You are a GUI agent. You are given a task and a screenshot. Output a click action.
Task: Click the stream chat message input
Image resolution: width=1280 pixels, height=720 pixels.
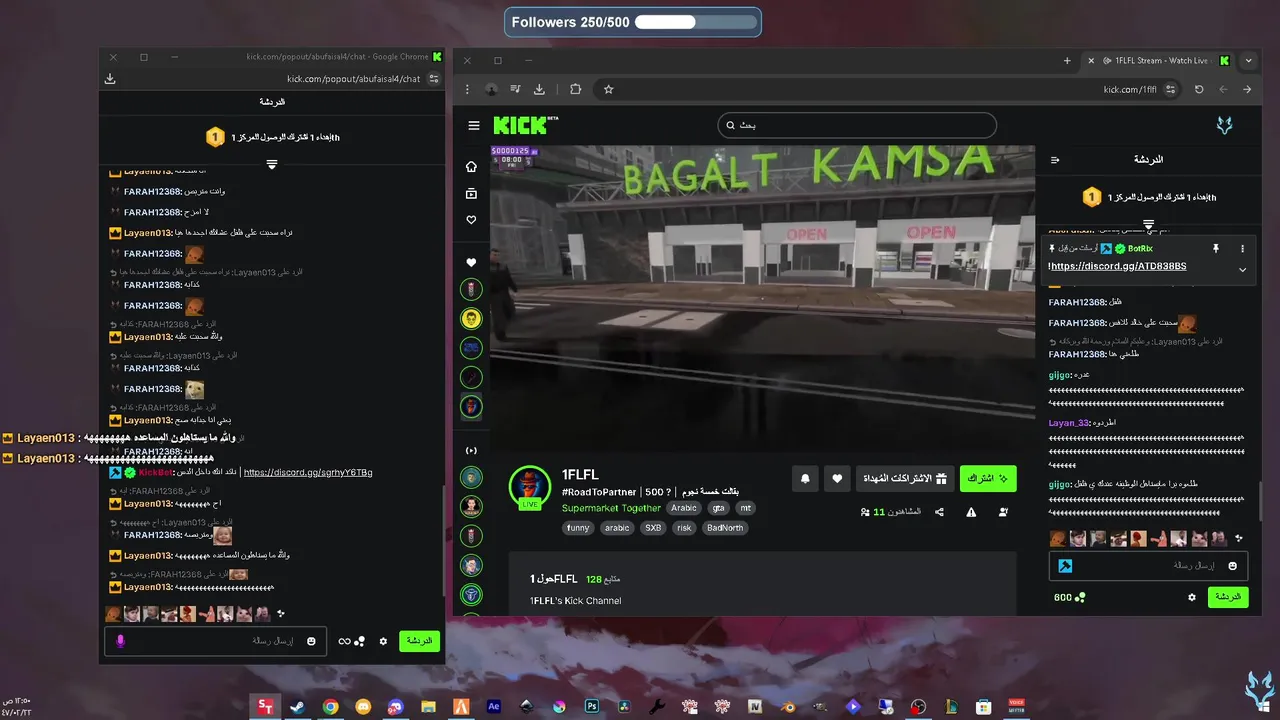pyautogui.click(x=1148, y=566)
